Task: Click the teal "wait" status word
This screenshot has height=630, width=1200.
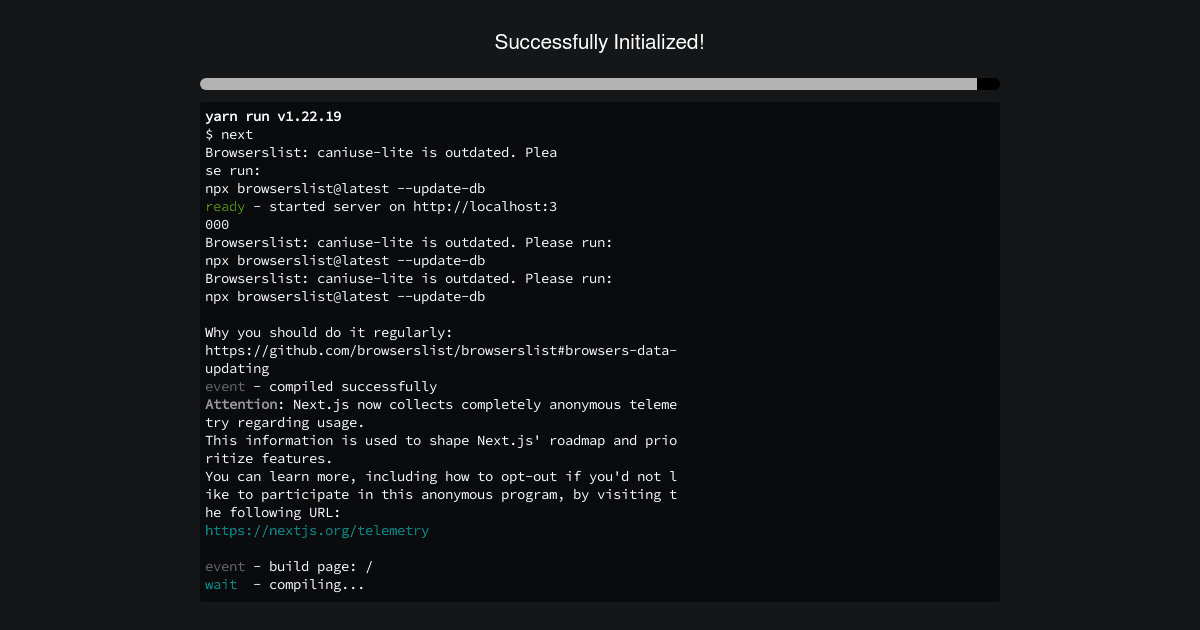Action: click(x=221, y=585)
